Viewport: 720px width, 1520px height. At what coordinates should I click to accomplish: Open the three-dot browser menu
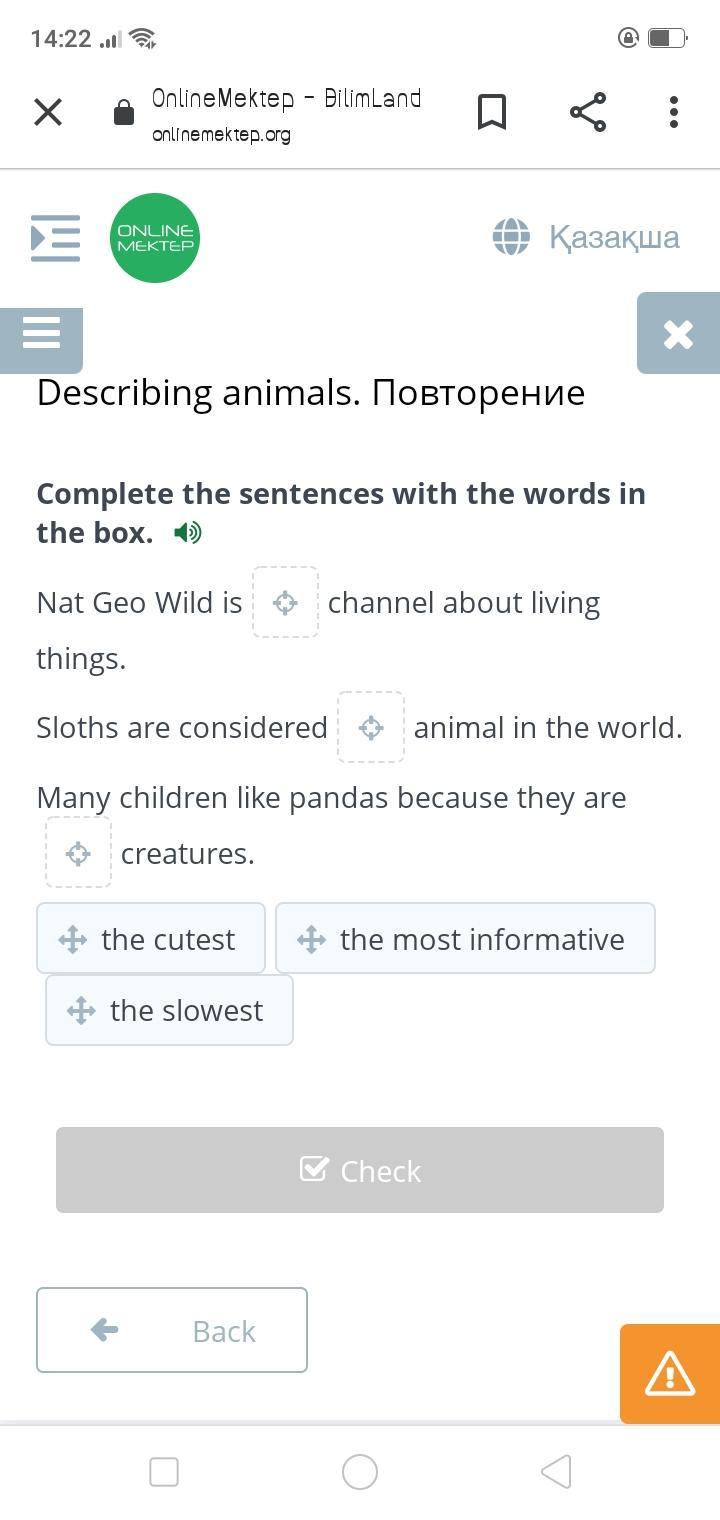[674, 112]
